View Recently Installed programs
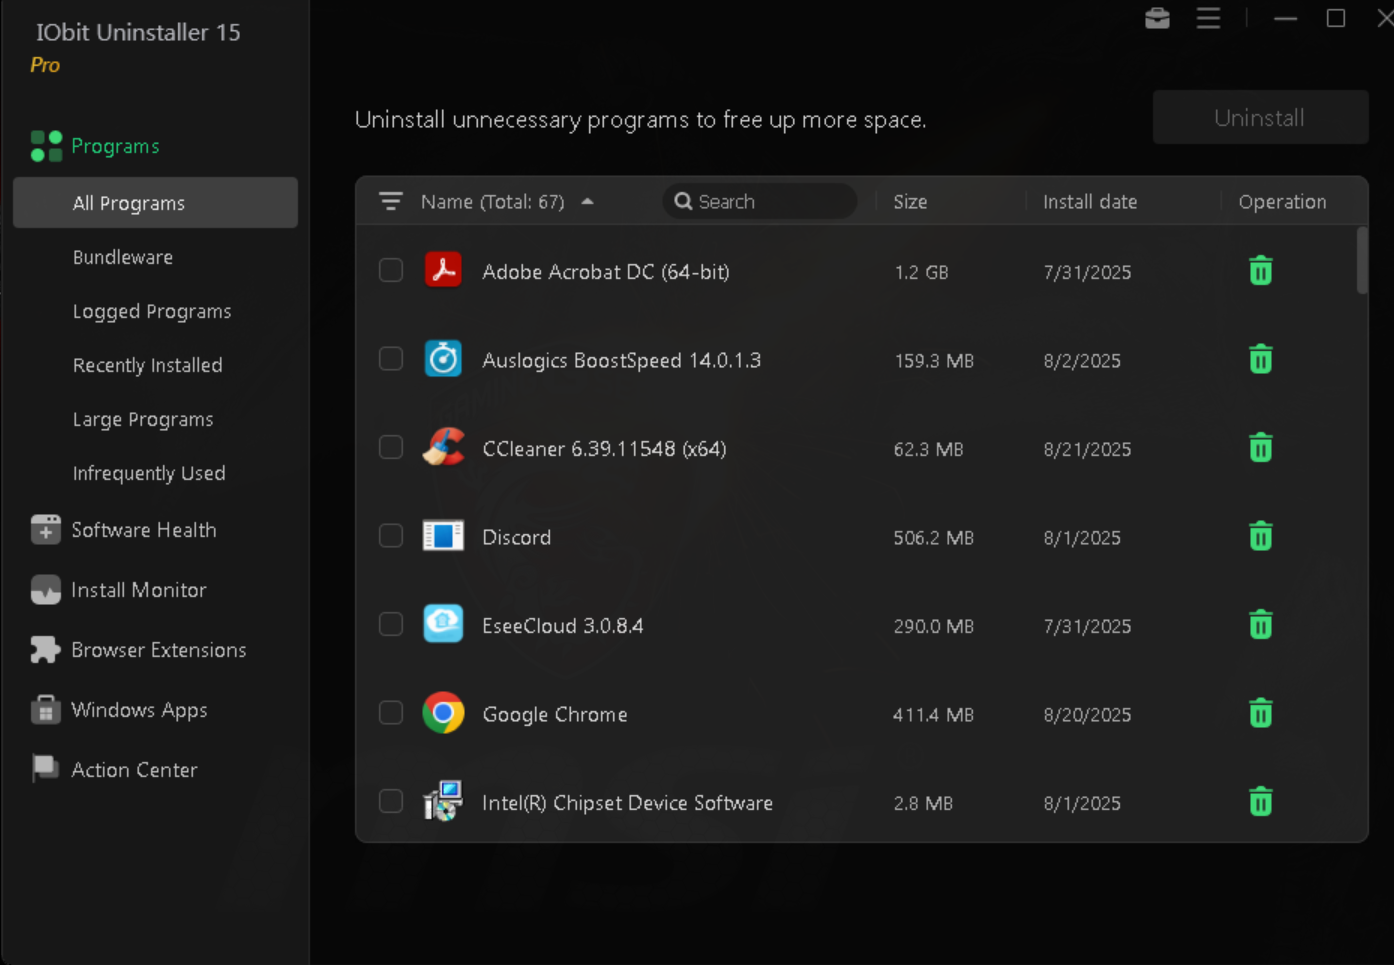The height and width of the screenshot is (965, 1394). point(148,365)
